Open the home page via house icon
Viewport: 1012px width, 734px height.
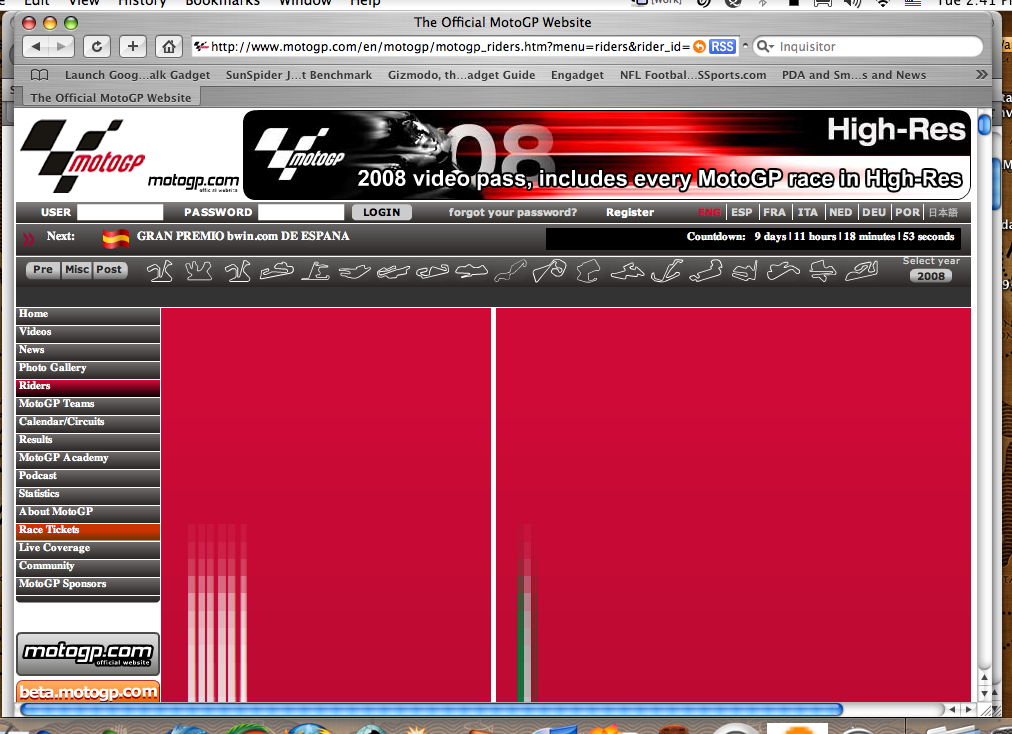tap(168, 46)
